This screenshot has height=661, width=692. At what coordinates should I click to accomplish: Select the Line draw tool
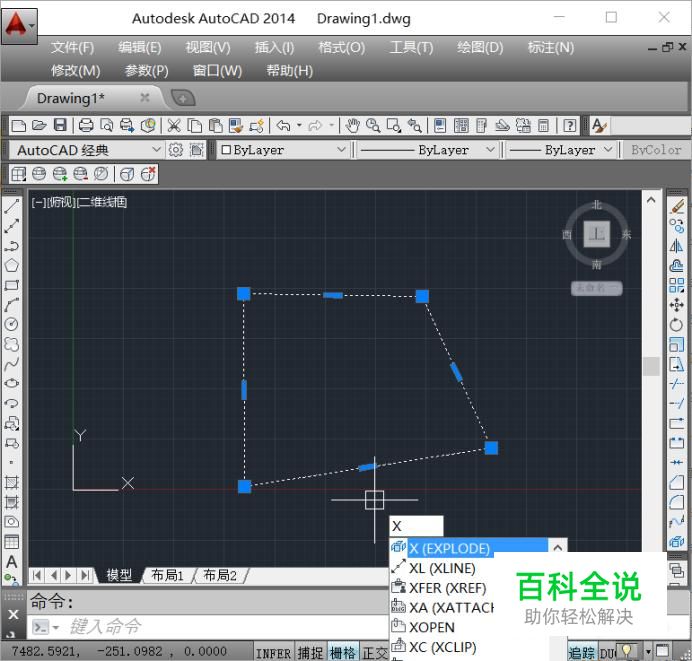tap(11, 207)
